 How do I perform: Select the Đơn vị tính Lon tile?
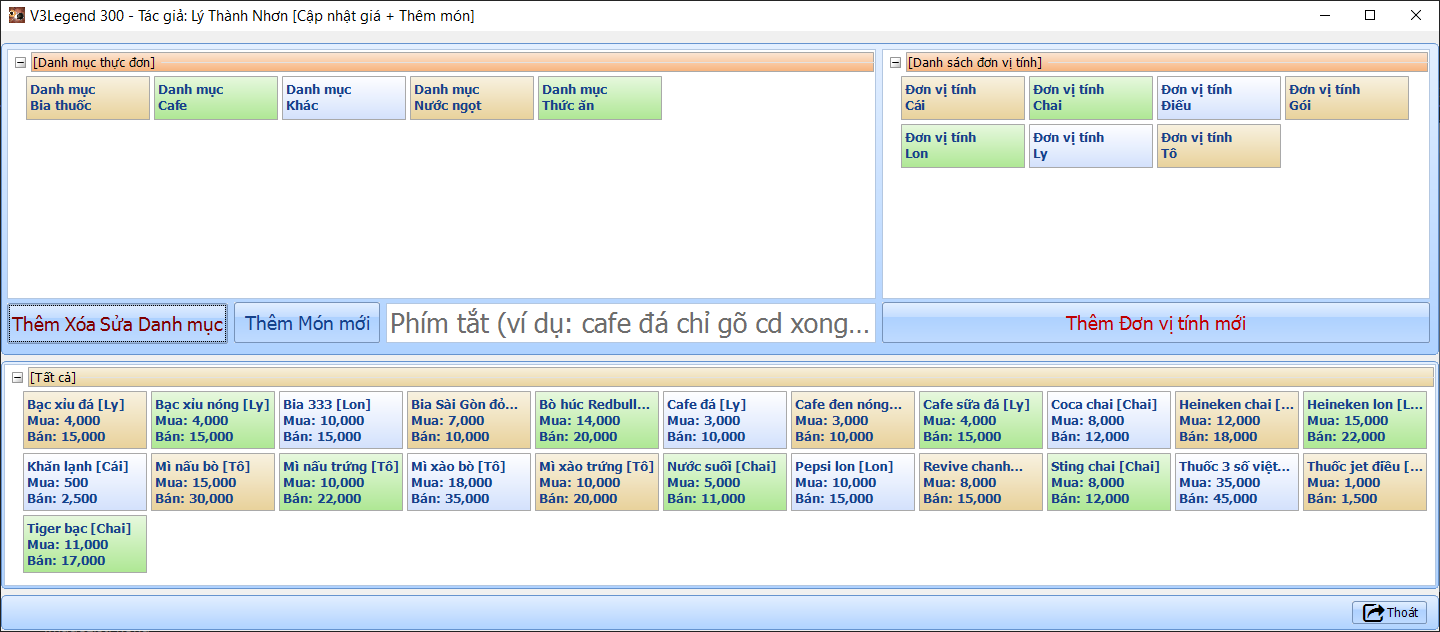pyautogui.click(x=963, y=146)
